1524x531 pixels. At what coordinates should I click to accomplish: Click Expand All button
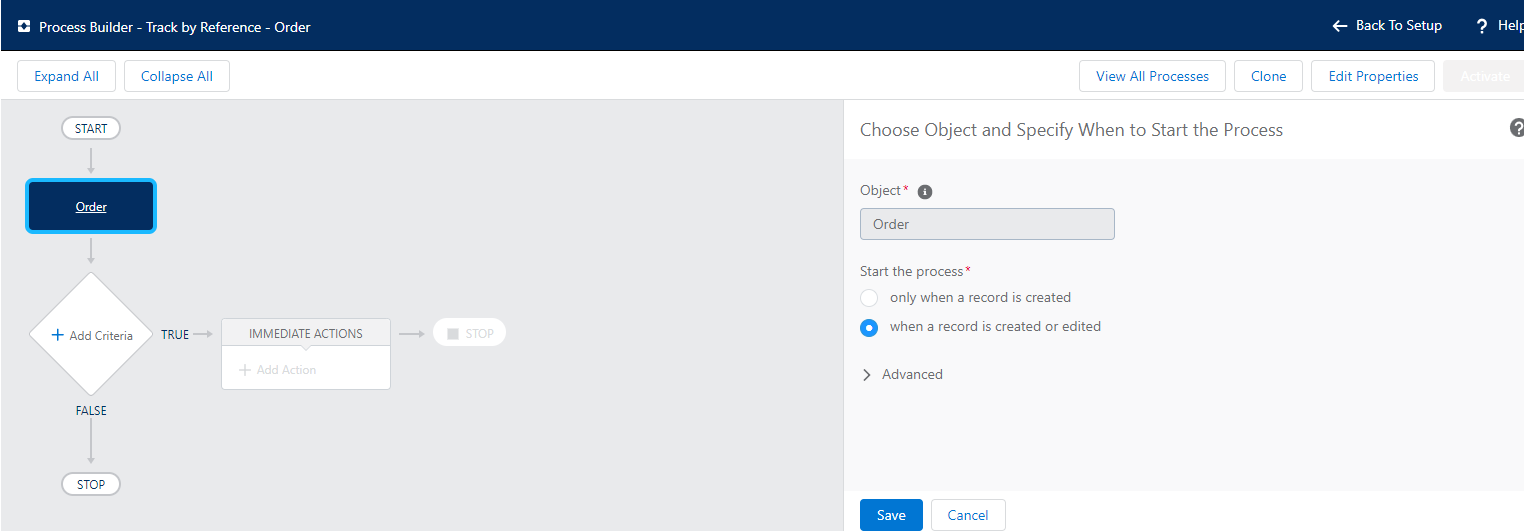point(66,76)
